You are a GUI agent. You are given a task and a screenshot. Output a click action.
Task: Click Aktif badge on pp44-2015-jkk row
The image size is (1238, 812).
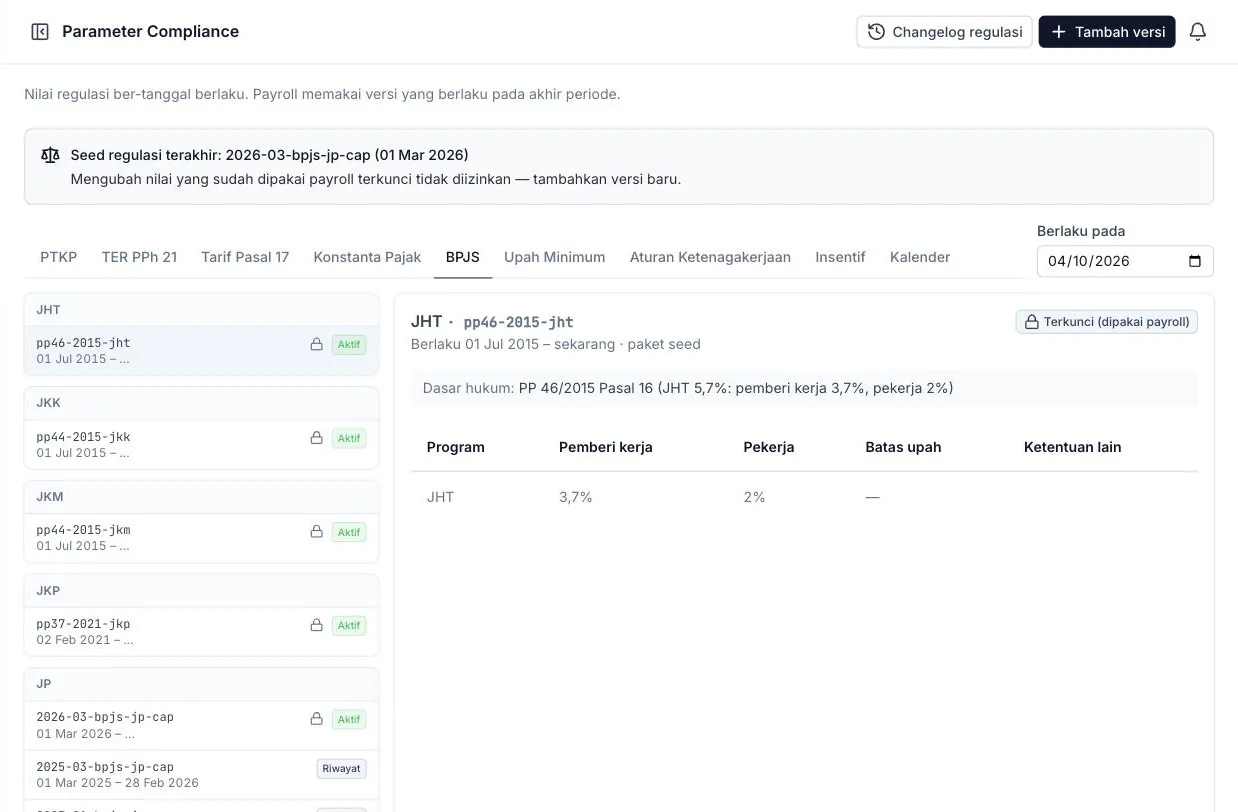[x=349, y=438]
